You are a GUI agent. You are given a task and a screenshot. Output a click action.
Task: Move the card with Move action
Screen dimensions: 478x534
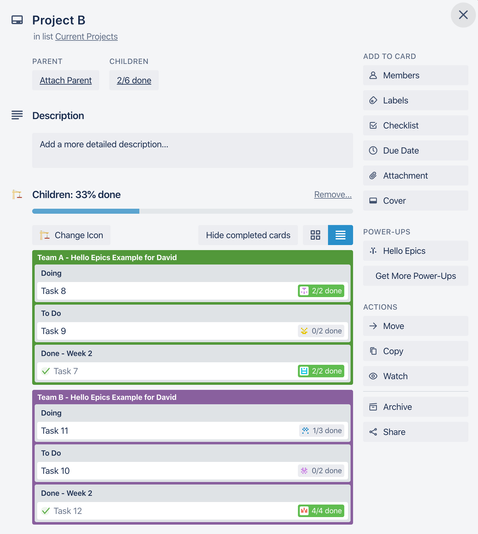[415, 326]
